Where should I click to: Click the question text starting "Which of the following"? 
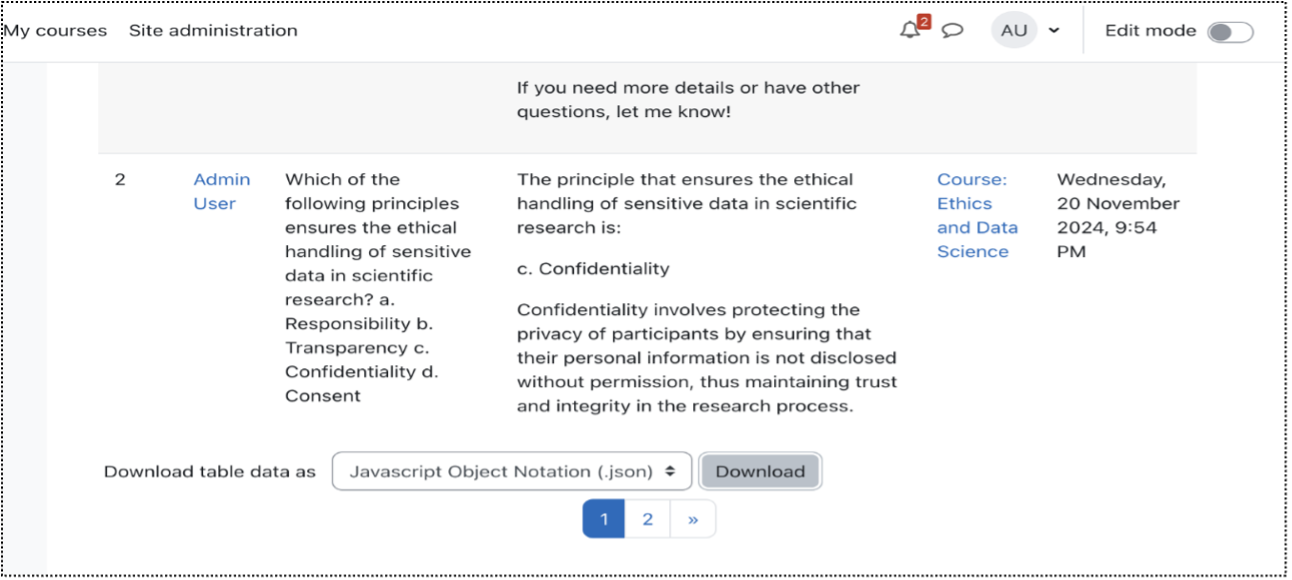pyautogui.click(x=377, y=287)
